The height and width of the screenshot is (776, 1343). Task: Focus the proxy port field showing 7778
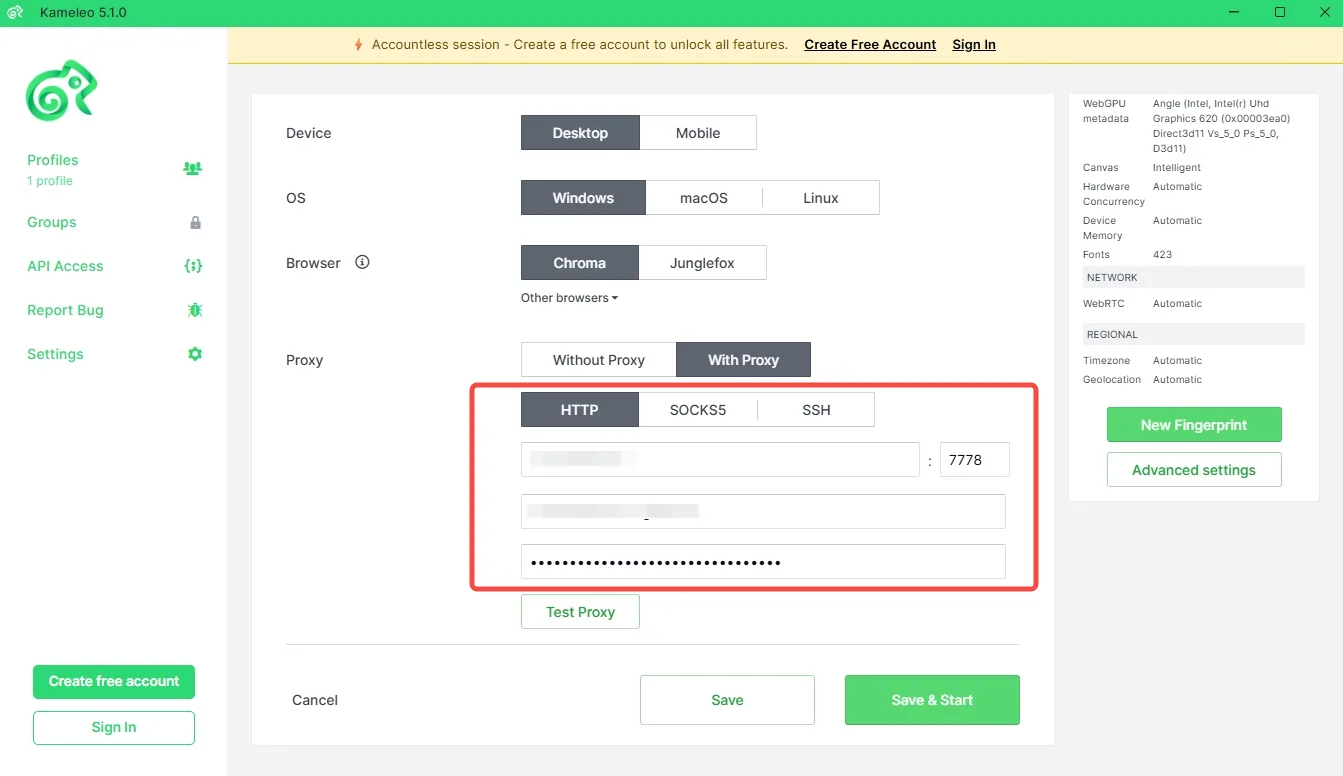pyautogui.click(x=975, y=460)
